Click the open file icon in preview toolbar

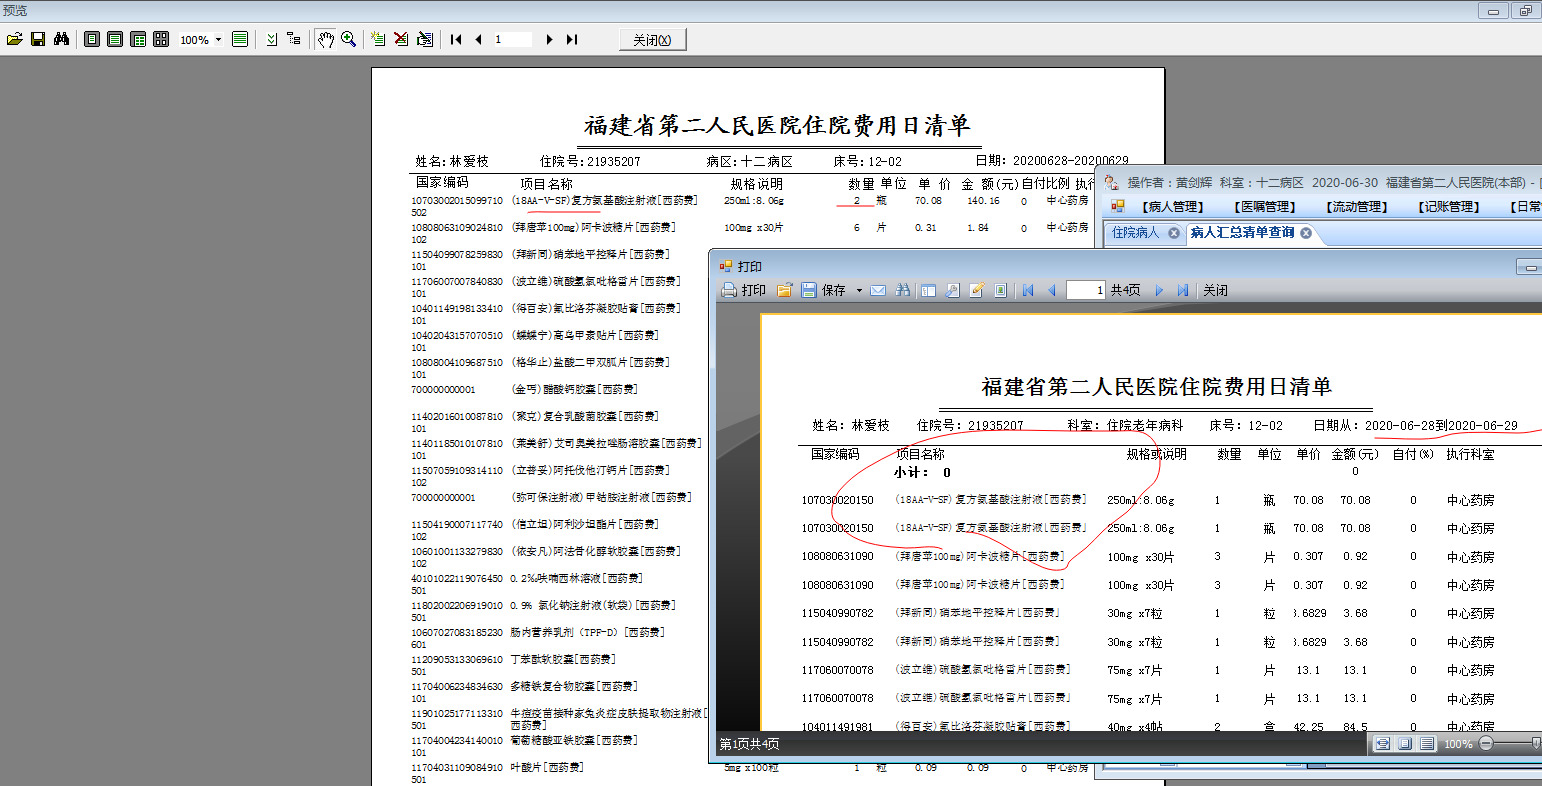pos(14,39)
